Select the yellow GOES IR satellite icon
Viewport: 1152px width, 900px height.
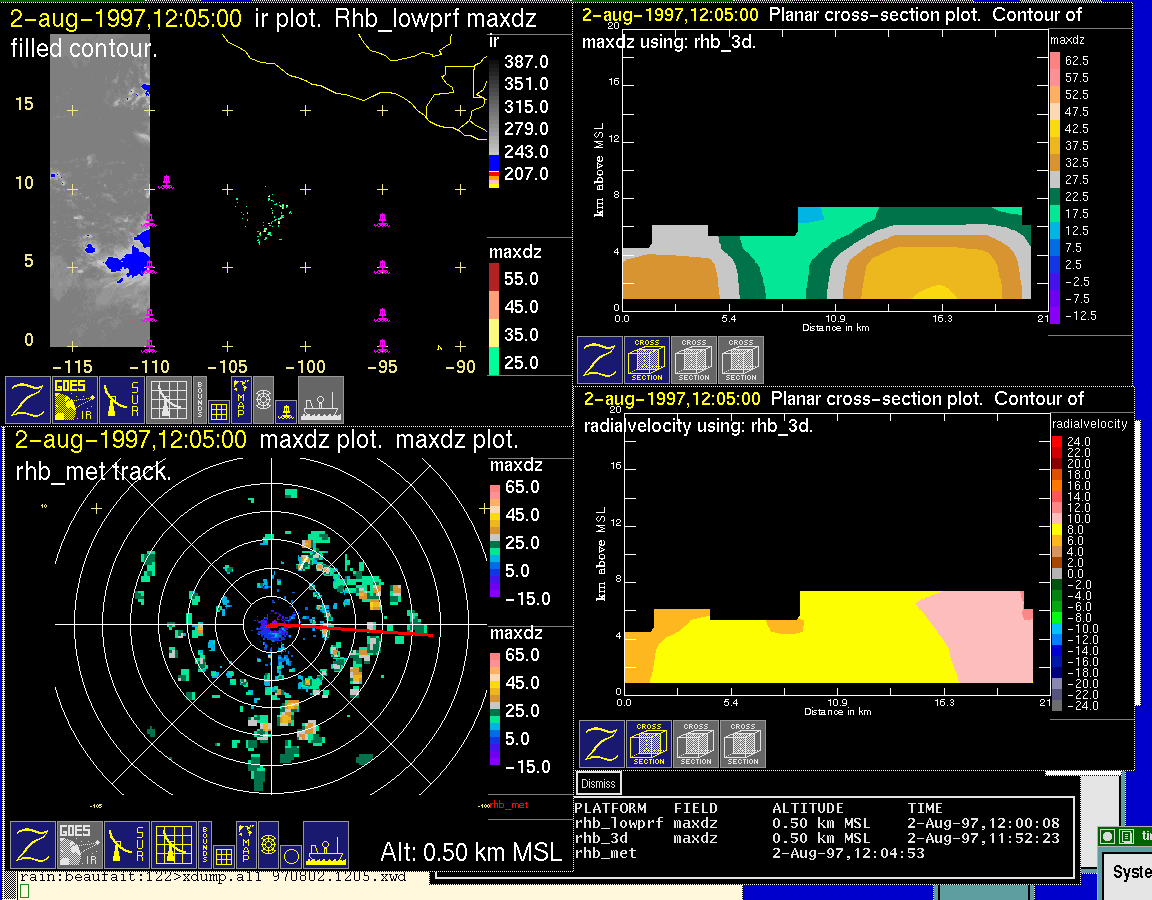coord(75,400)
